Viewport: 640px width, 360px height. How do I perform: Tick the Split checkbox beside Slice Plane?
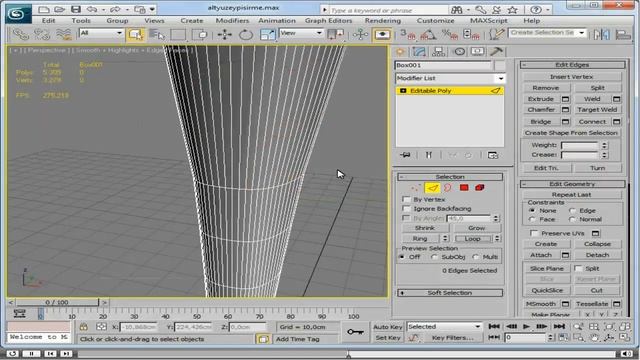pos(578,268)
